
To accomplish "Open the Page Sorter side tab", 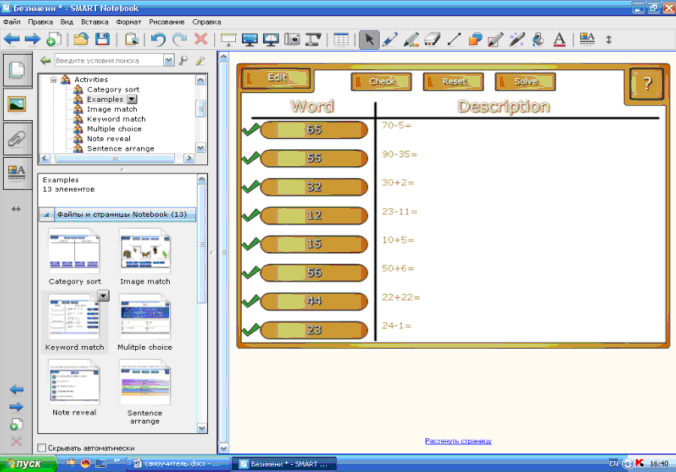I will [17, 69].
